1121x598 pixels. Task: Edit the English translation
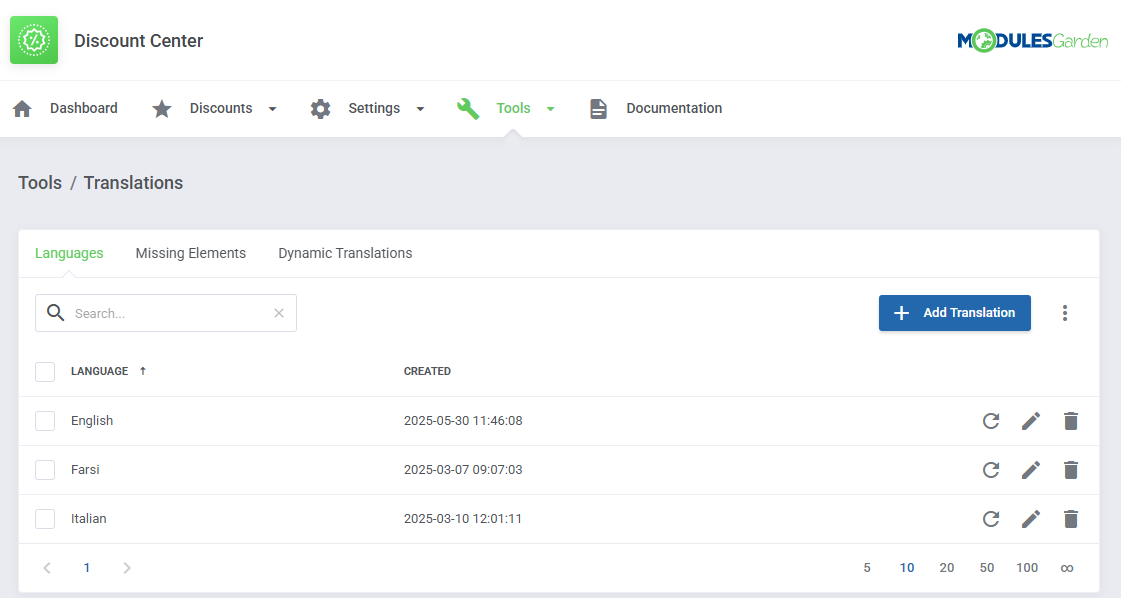(1031, 421)
